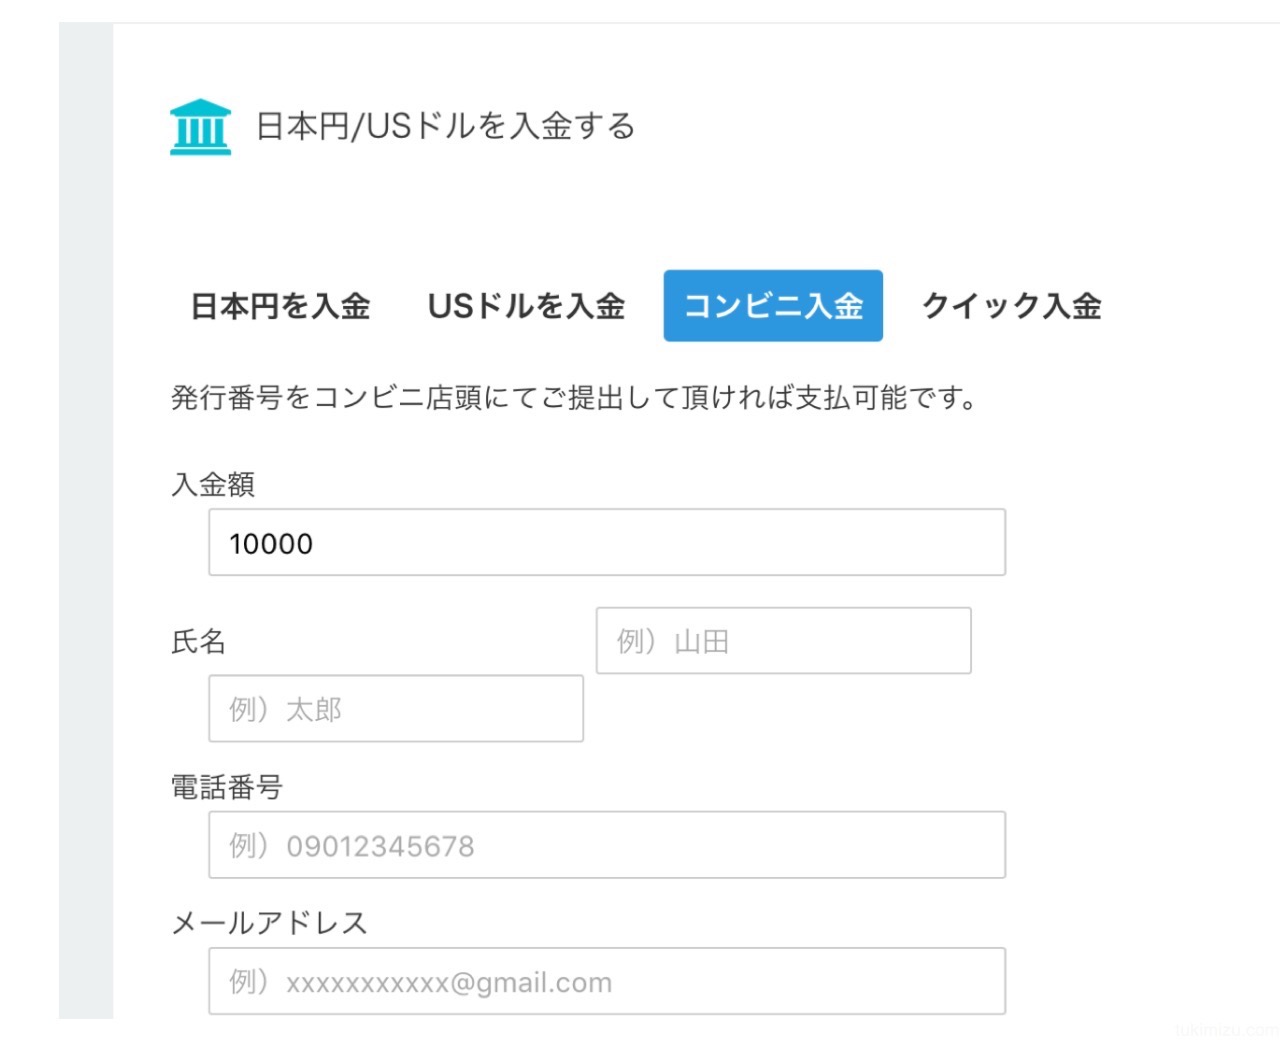
Task: Switch to the 日本円を入金 tab
Action: [x=280, y=306]
